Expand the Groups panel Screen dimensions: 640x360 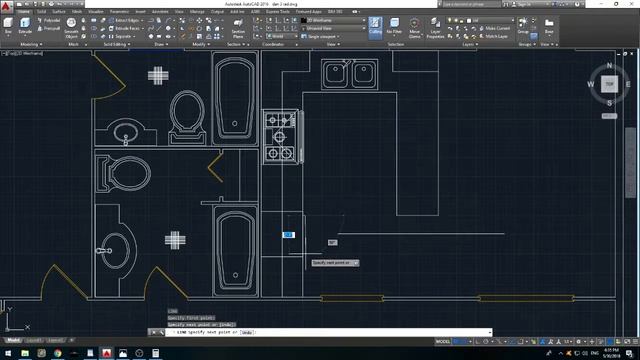(x=527, y=44)
